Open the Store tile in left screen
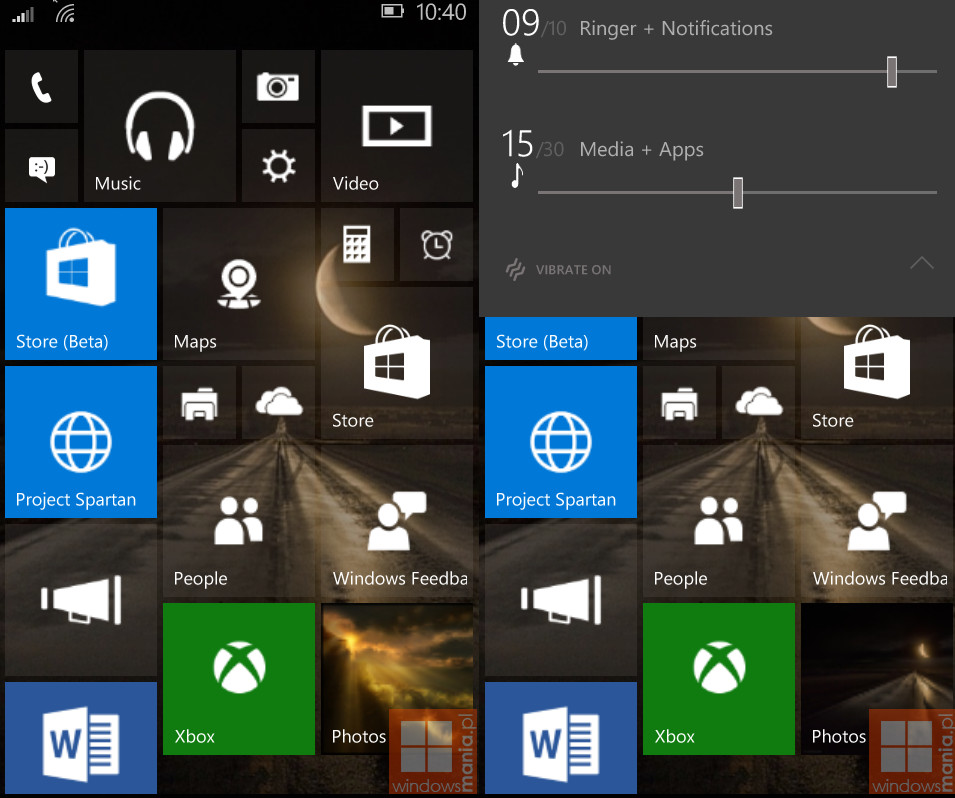This screenshot has height=798, width=955. [397, 363]
